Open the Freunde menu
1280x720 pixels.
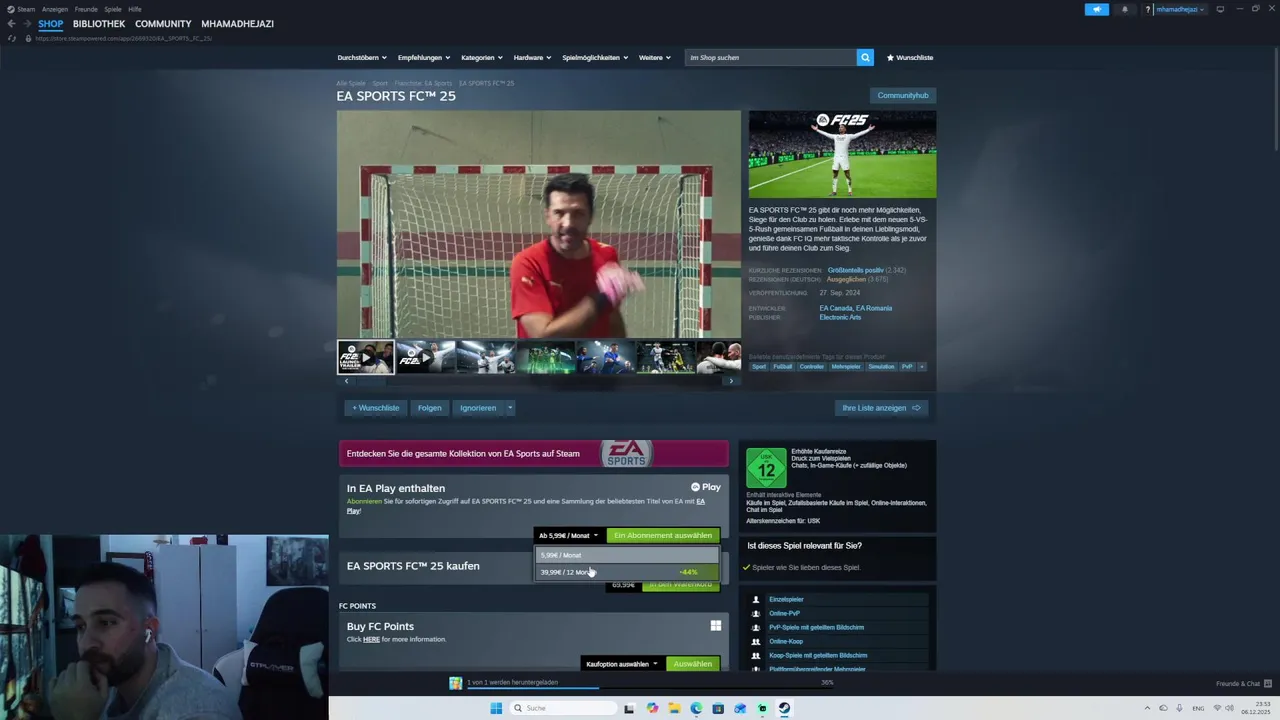tap(86, 9)
